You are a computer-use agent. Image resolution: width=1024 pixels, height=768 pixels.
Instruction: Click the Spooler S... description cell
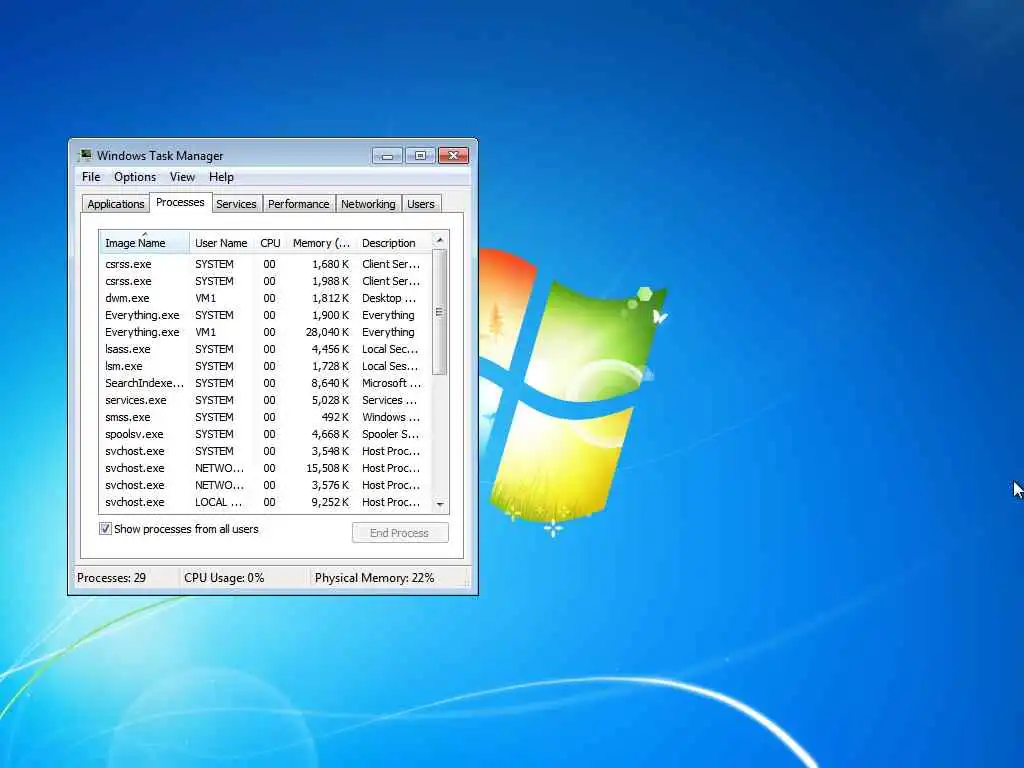391,434
